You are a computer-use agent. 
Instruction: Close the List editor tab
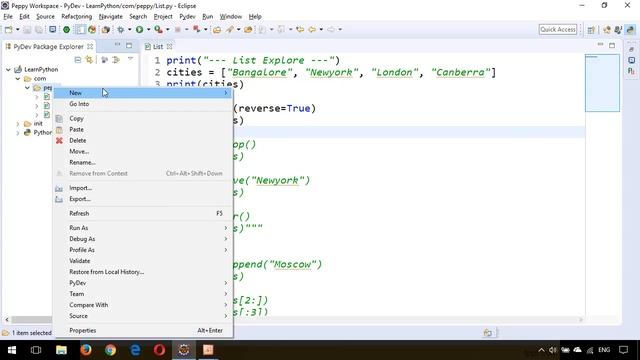[x=169, y=47]
